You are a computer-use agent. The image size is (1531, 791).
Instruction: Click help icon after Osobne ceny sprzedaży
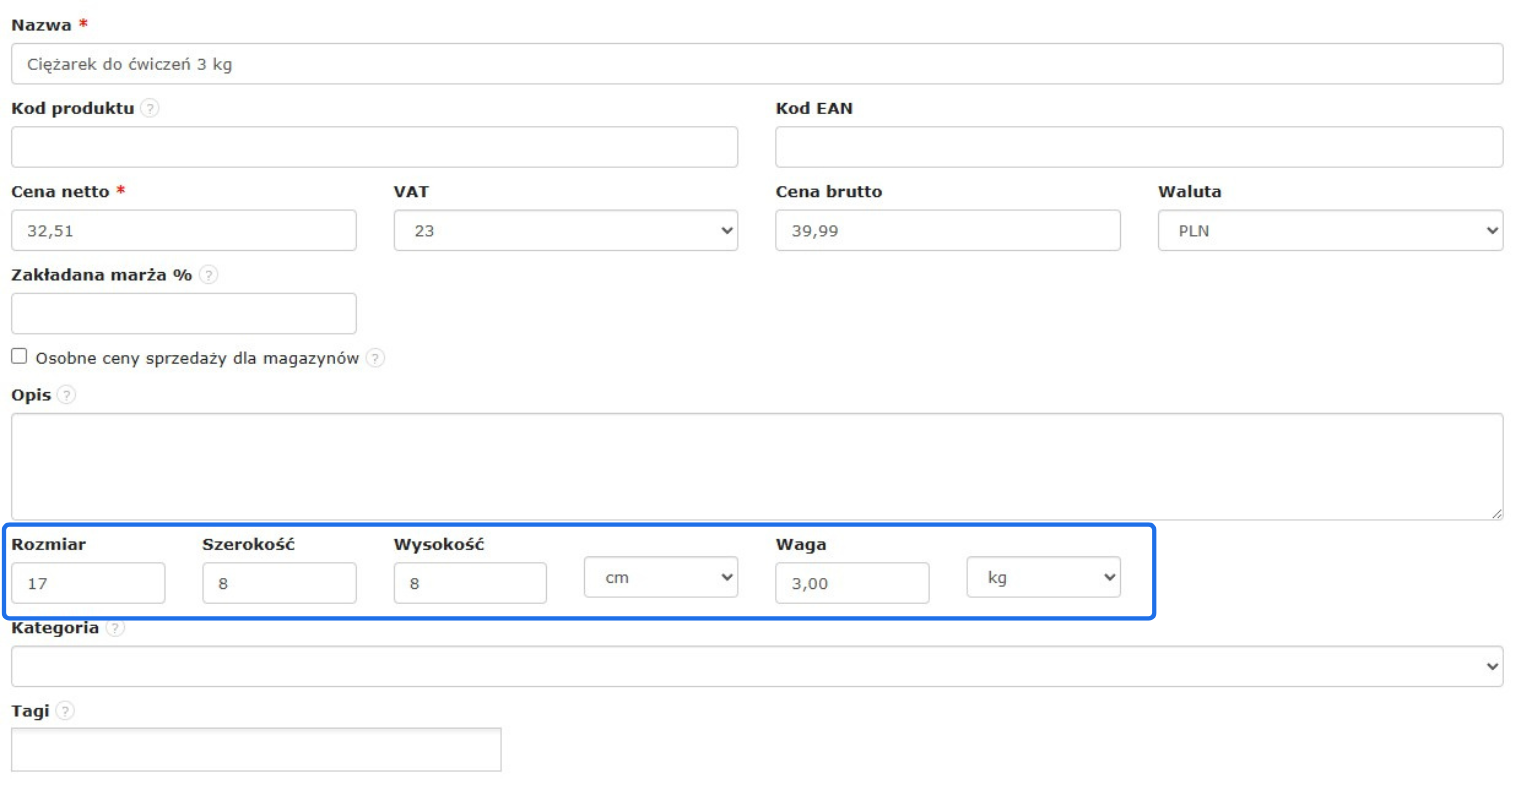pyautogui.click(x=375, y=358)
